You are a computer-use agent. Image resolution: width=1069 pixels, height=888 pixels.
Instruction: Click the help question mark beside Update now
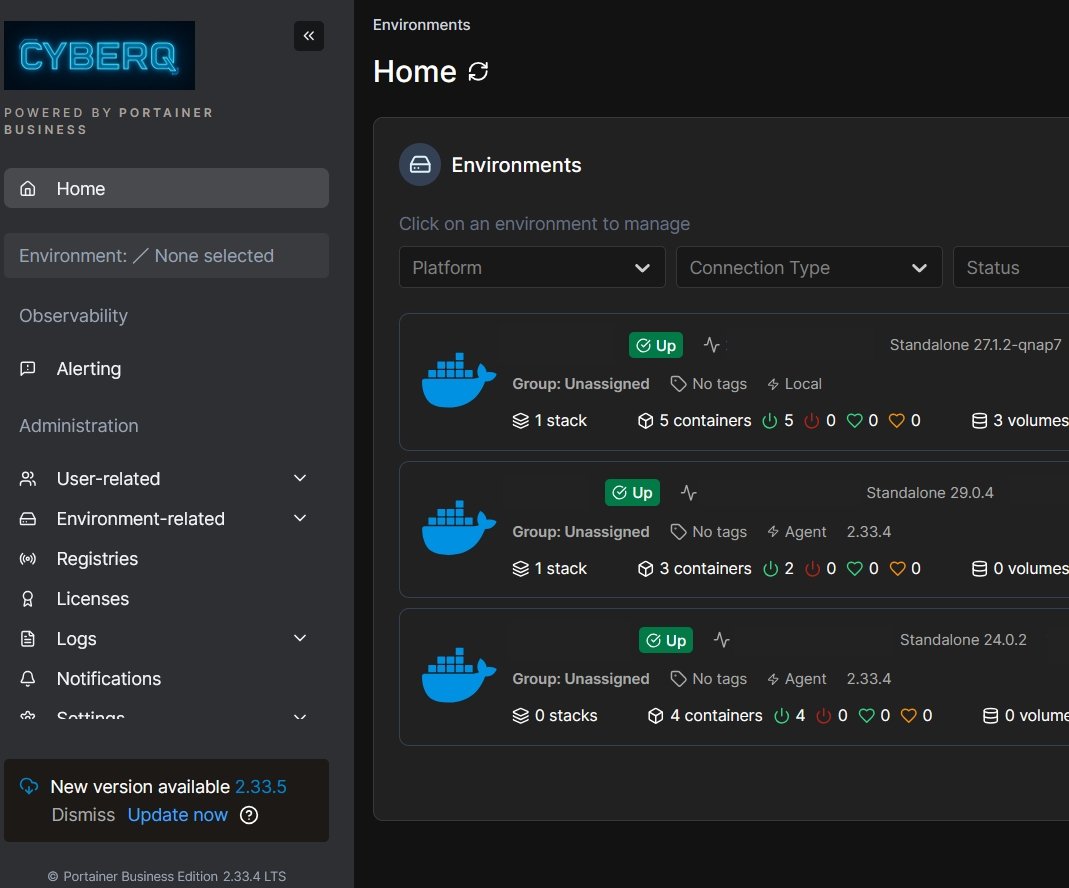tap(250, 815)
